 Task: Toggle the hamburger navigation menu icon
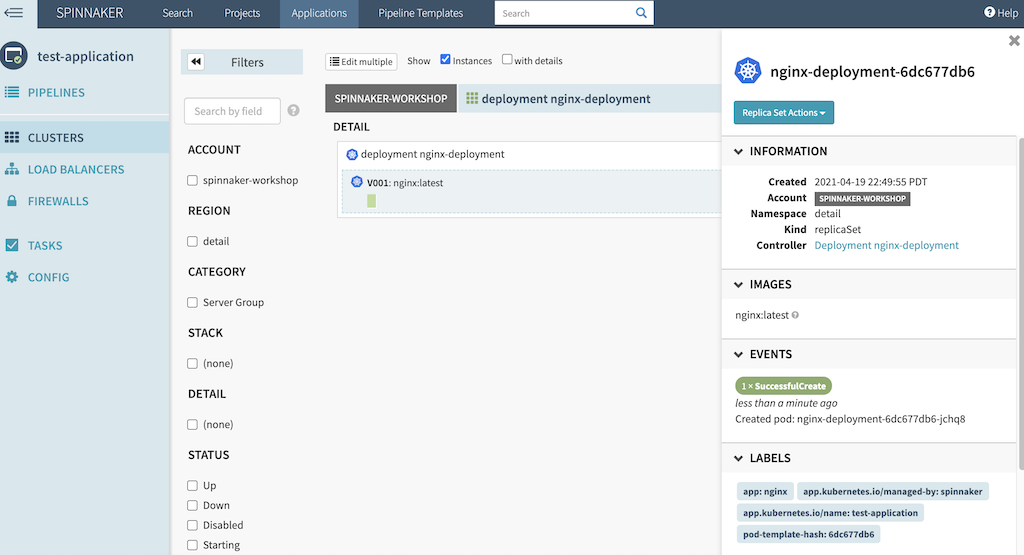[13, 12]
